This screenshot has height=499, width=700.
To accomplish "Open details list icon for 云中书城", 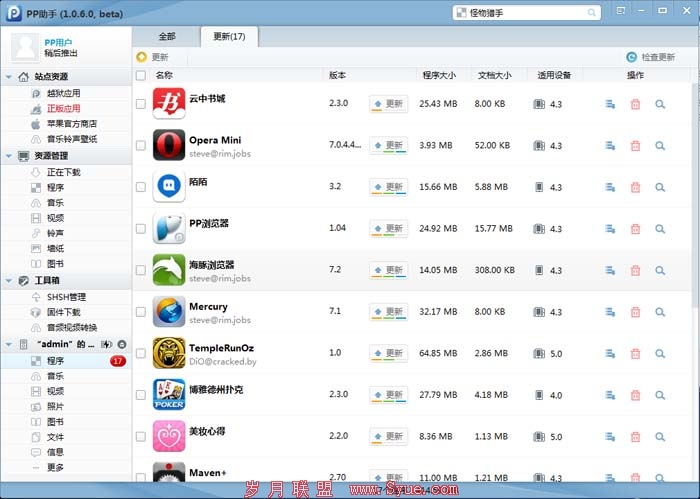I will pyautogui.click(x=610, y=104).
